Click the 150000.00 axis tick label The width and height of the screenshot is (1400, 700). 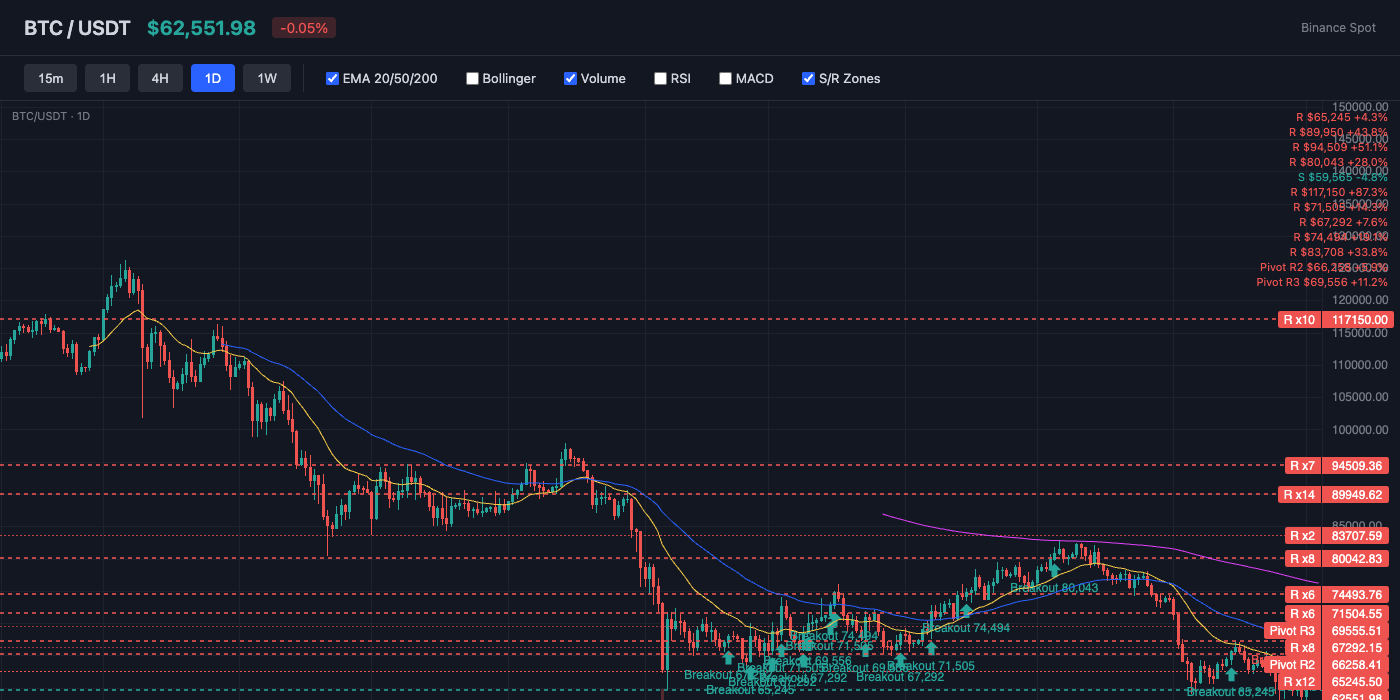[x=1360, y=106]
